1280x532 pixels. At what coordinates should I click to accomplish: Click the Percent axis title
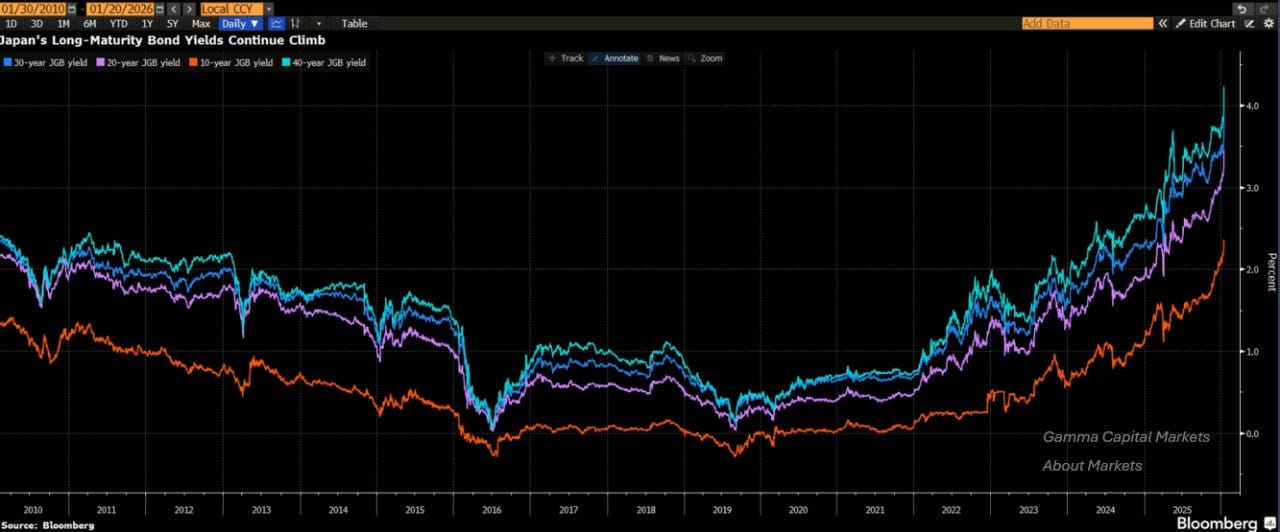[x=1272, y=271]
